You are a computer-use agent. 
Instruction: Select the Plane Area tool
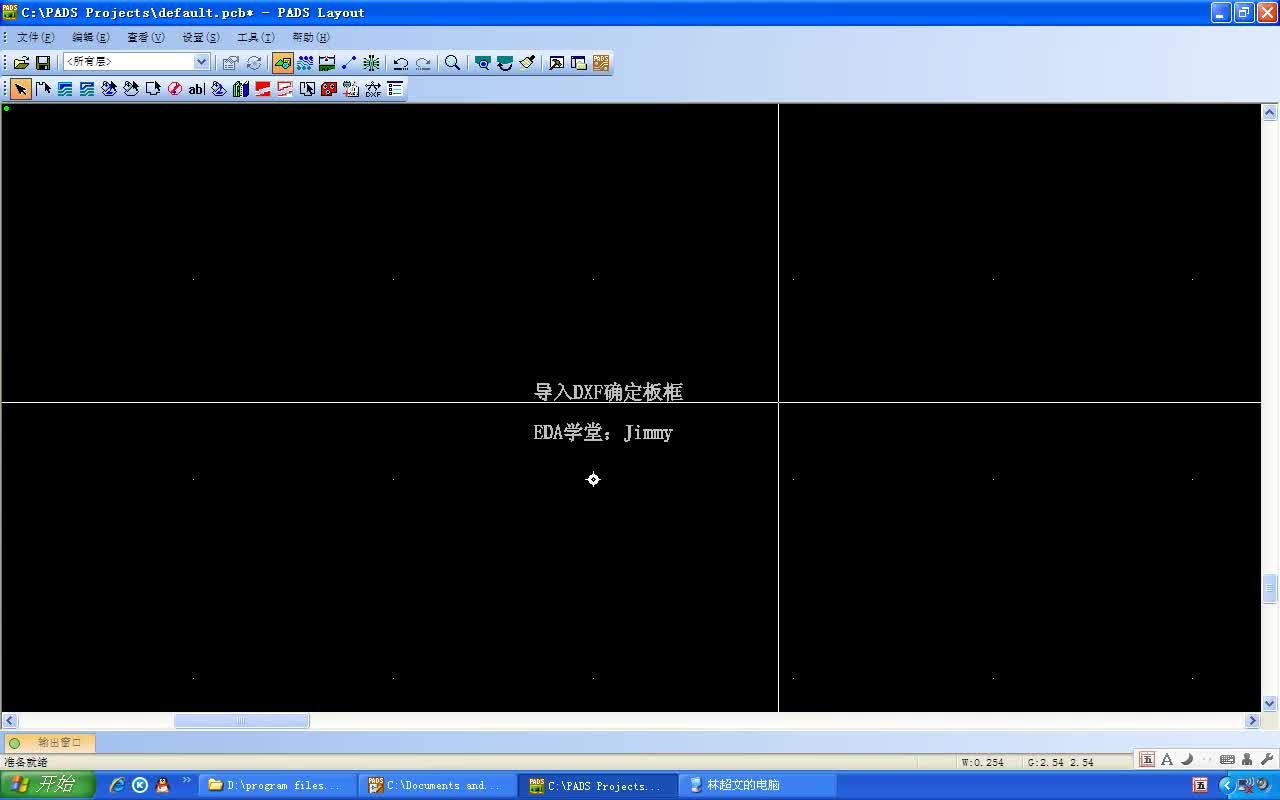(x=263, y=89)
